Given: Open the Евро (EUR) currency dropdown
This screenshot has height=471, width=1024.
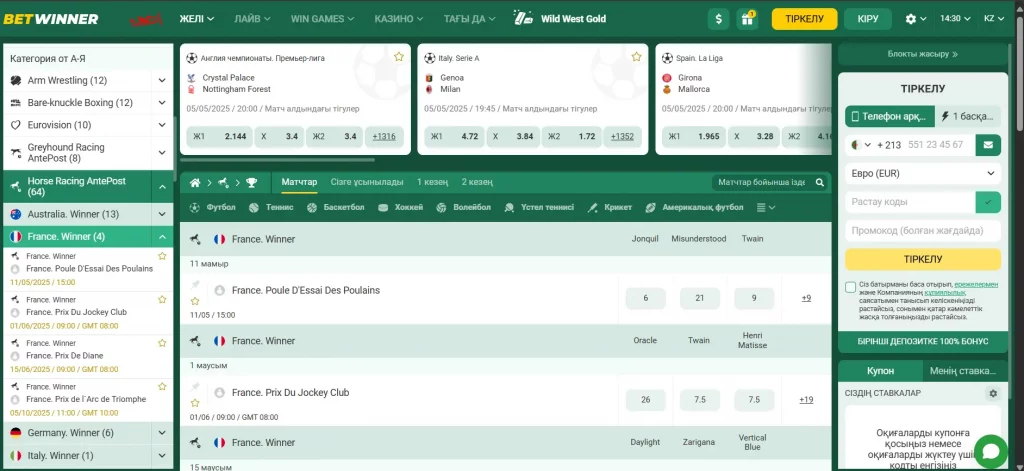Looking at the screenshot, I should click(923, 174).
